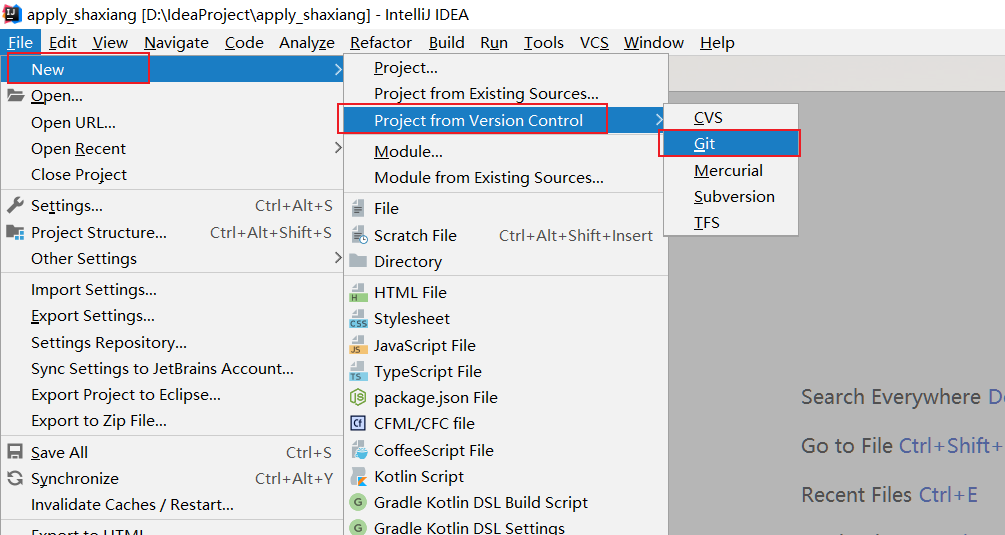Open the Navigate menu
This screenshot has width=1005, height=535.
(x=176, y=42)
